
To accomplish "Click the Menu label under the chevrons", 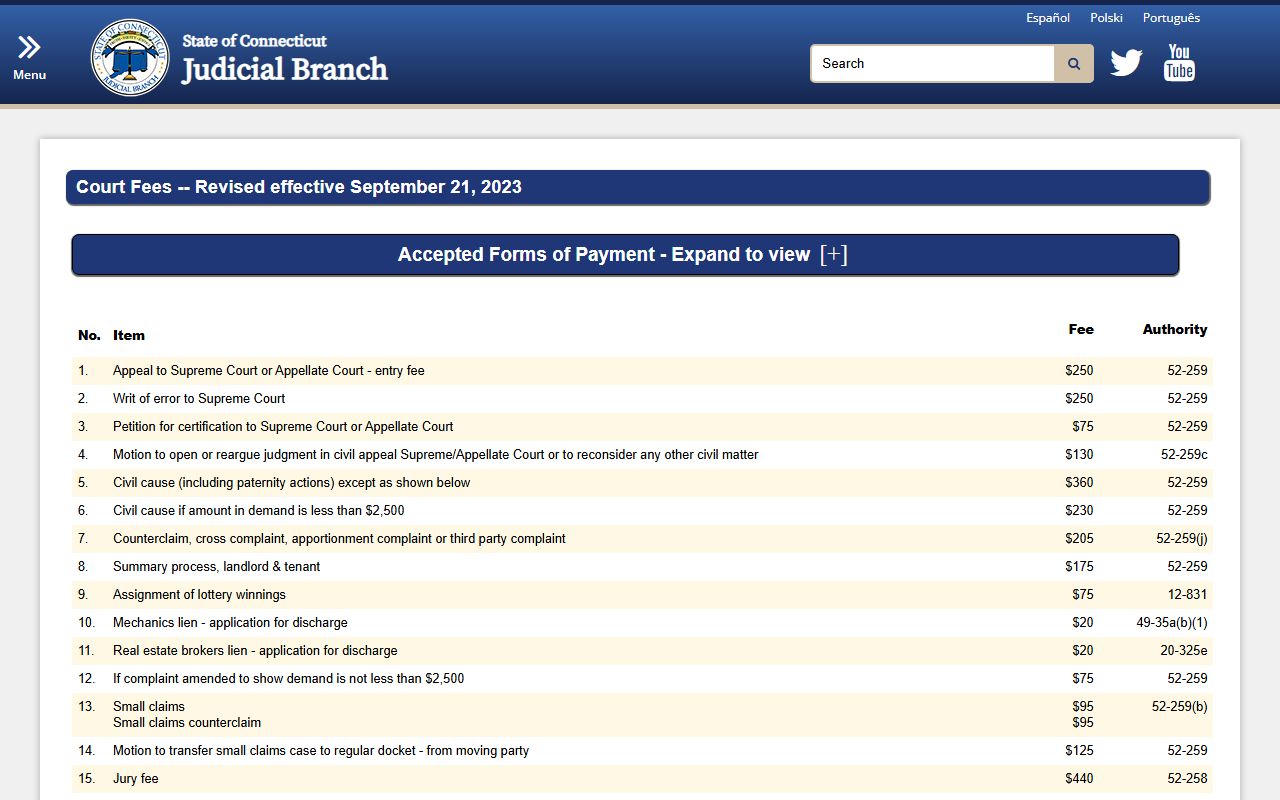I will tap(29, 75).
